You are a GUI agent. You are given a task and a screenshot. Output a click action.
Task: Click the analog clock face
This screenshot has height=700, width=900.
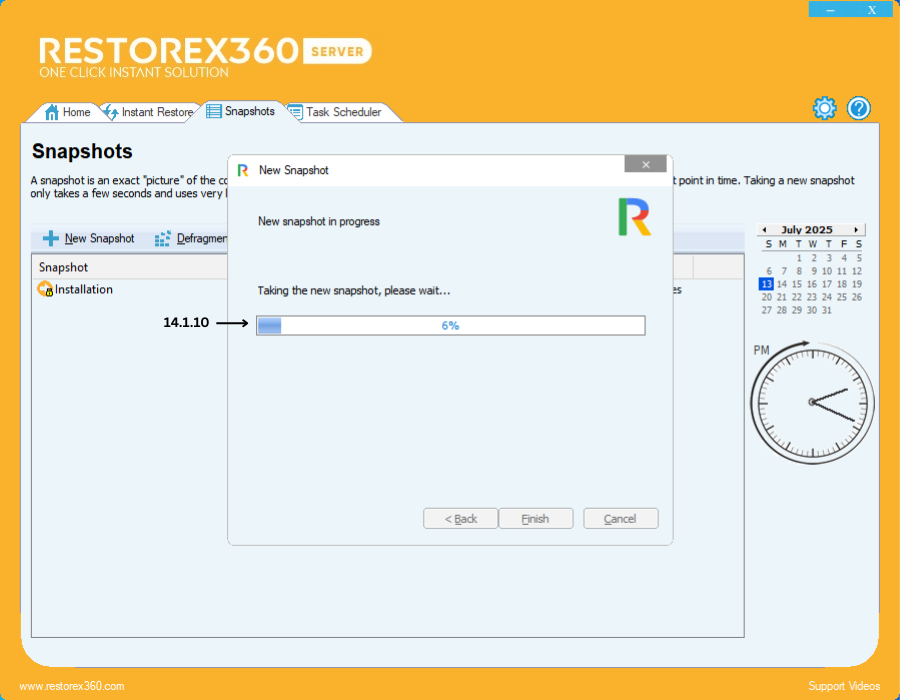tap(812, 402)
